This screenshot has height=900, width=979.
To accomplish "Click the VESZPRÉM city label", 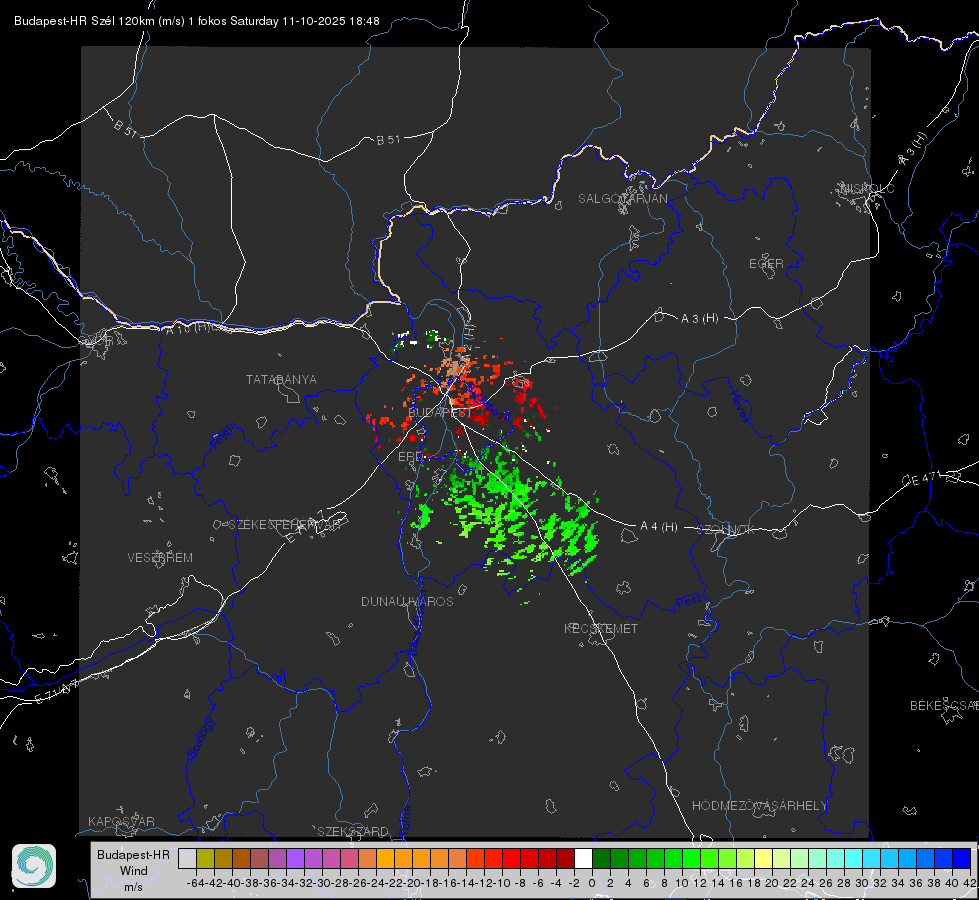I will pos(160,558).
